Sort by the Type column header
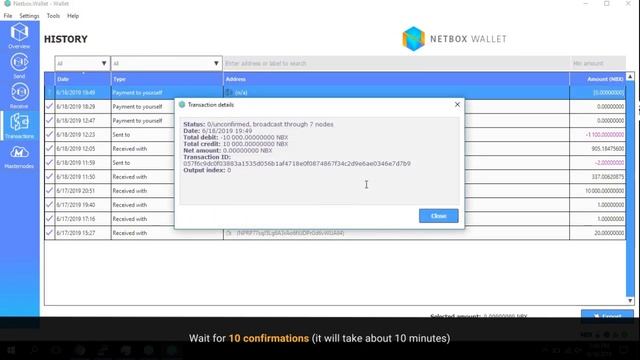640x360 pixels. pos(167,79)
